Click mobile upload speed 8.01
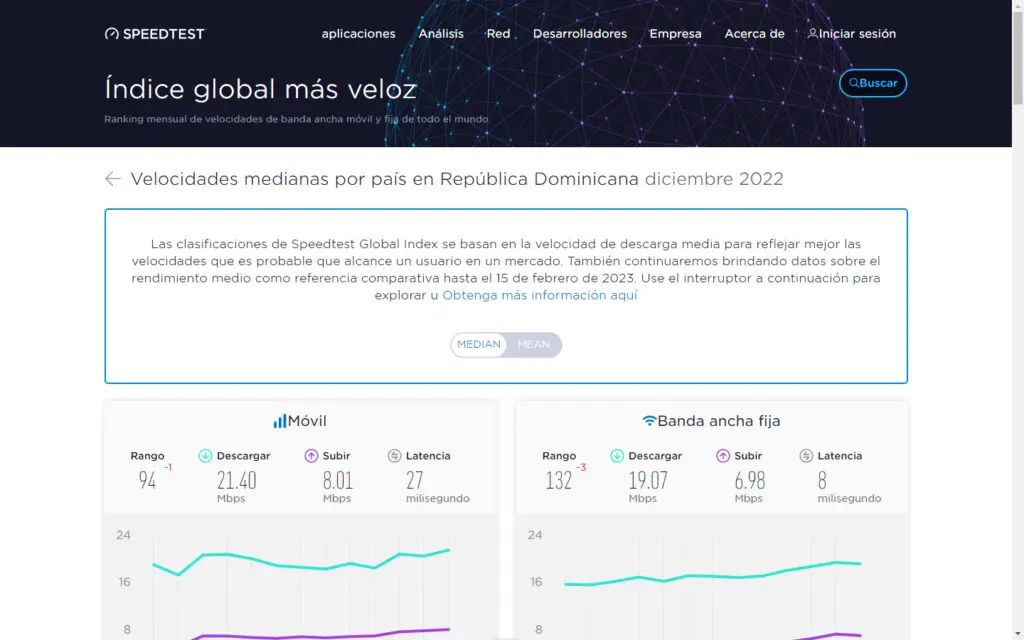 point(338,481)
